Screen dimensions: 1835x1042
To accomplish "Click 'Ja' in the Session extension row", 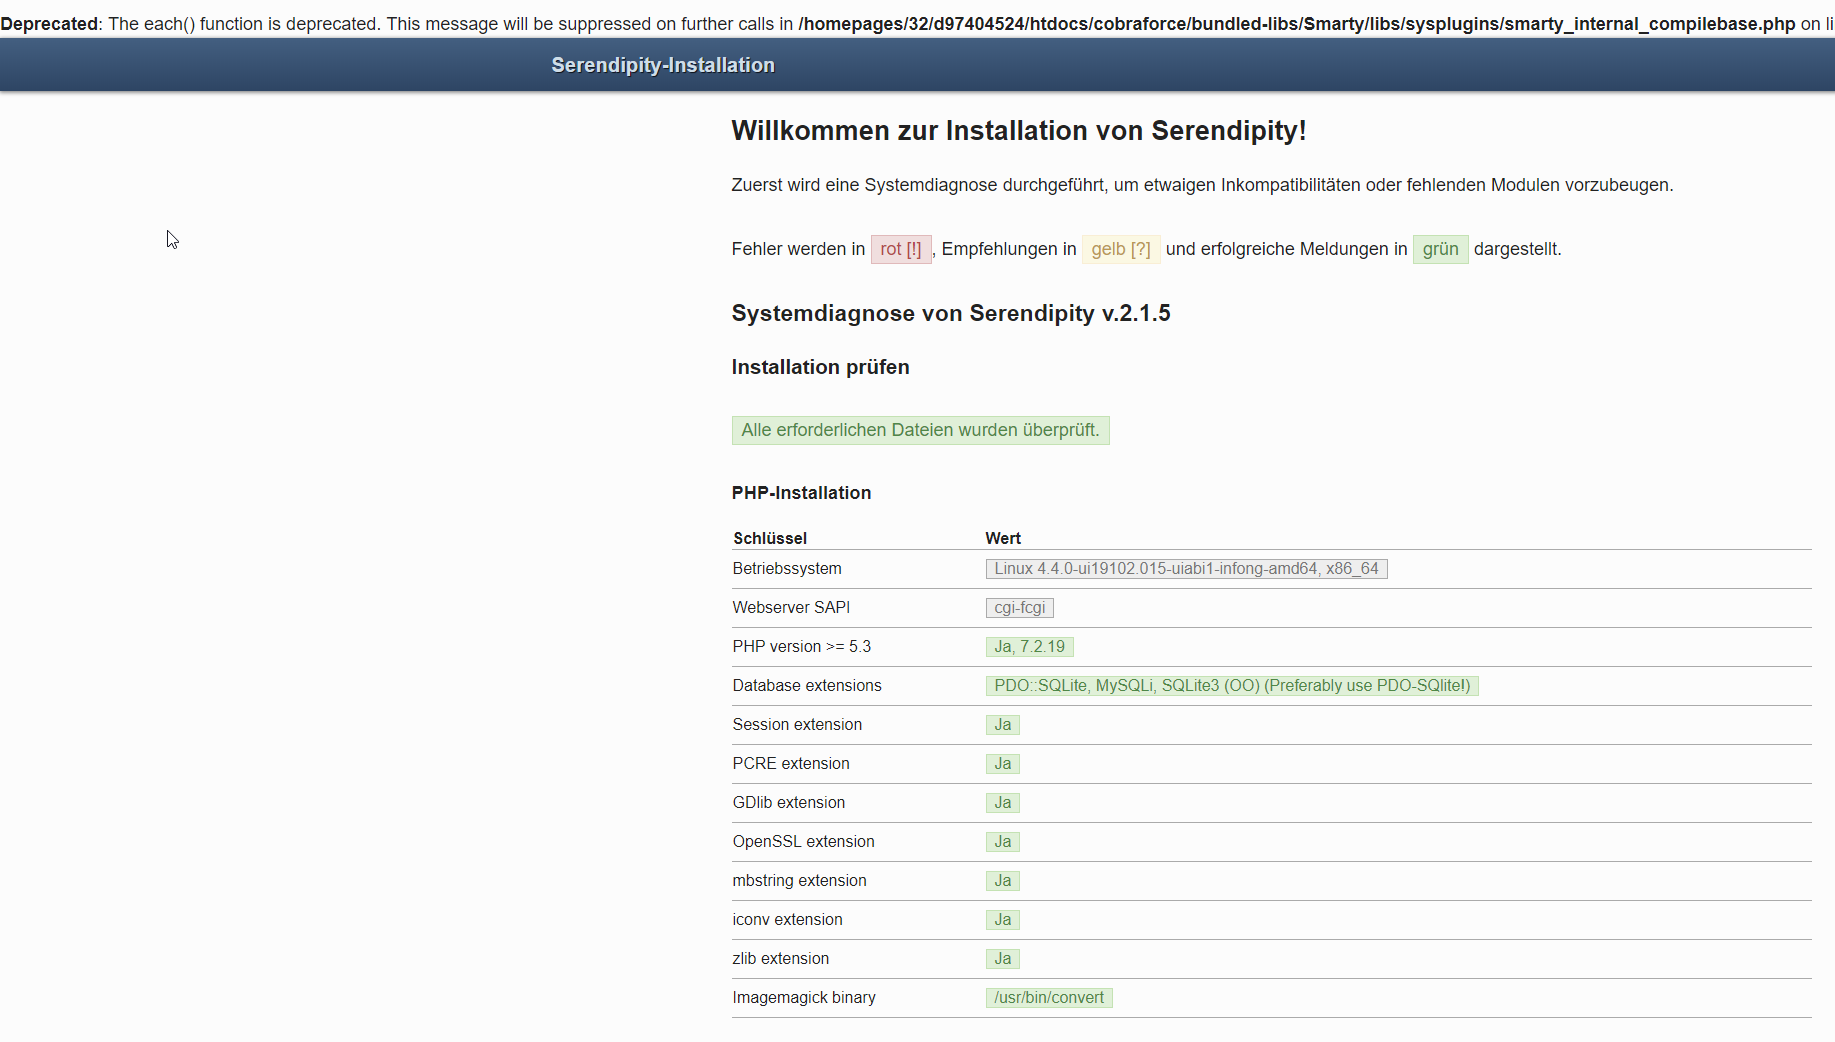I will coord(1002,724).
